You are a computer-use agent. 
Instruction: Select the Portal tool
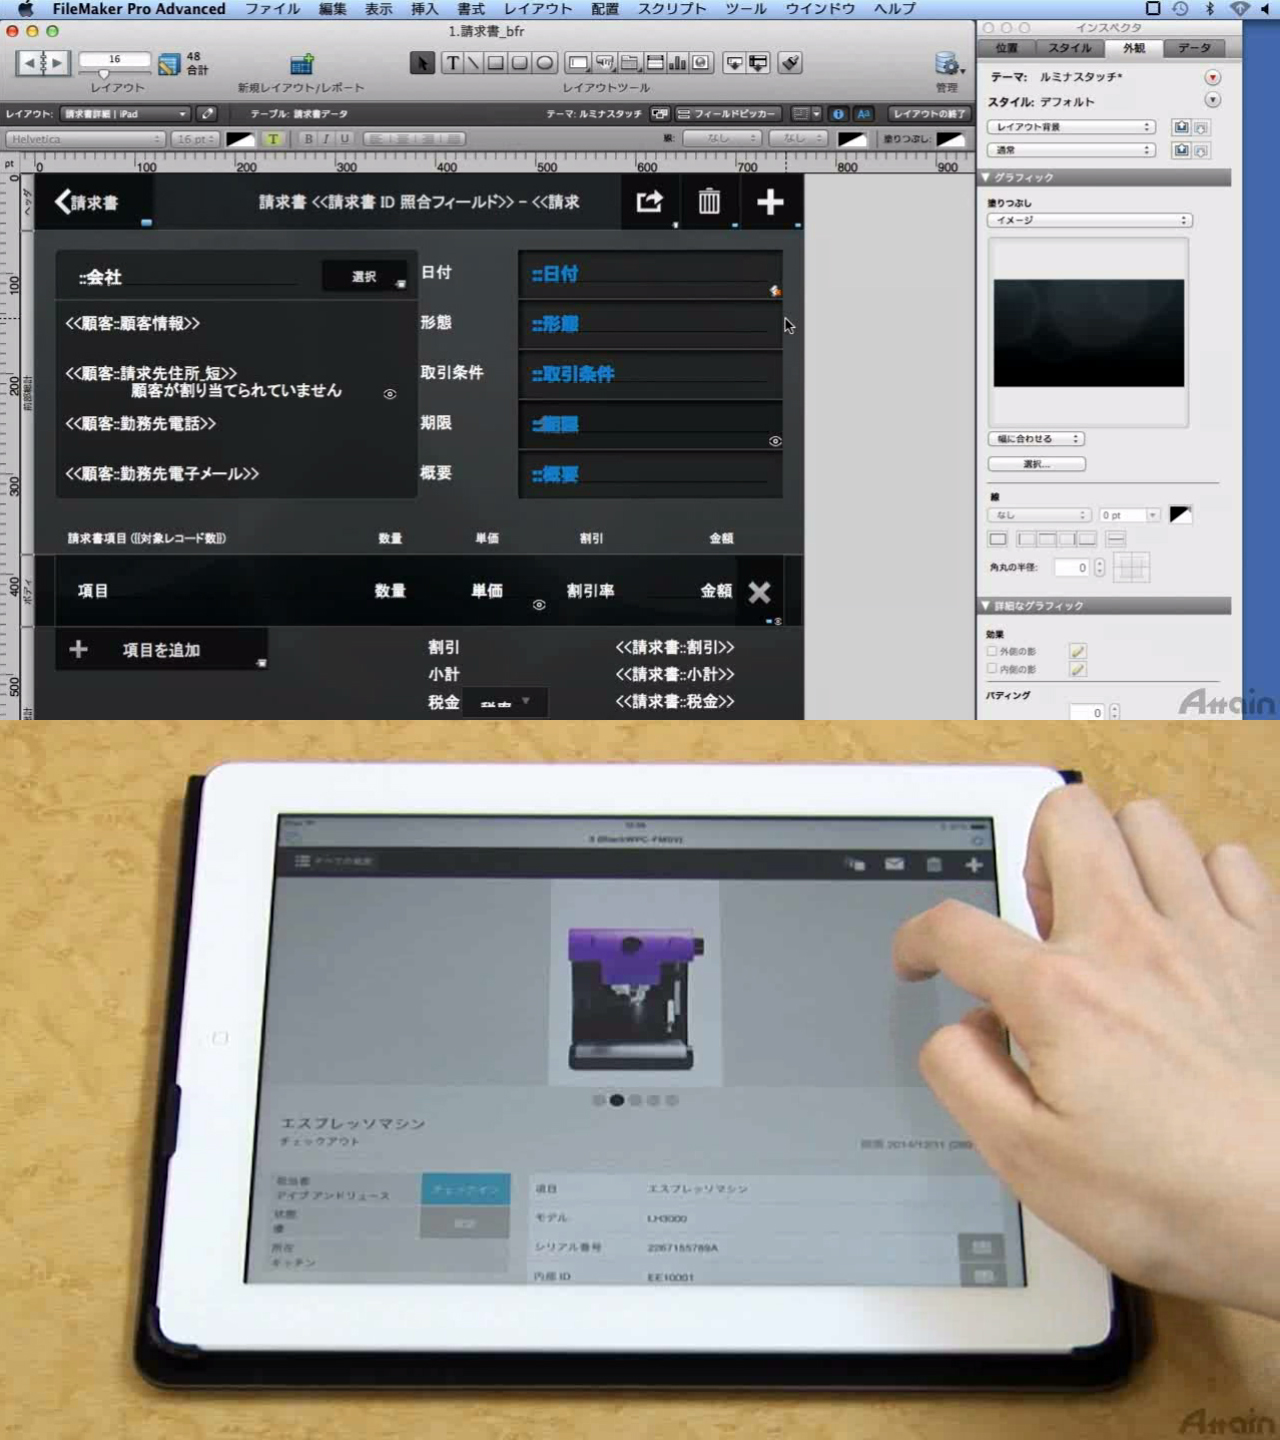pos(655,63)
